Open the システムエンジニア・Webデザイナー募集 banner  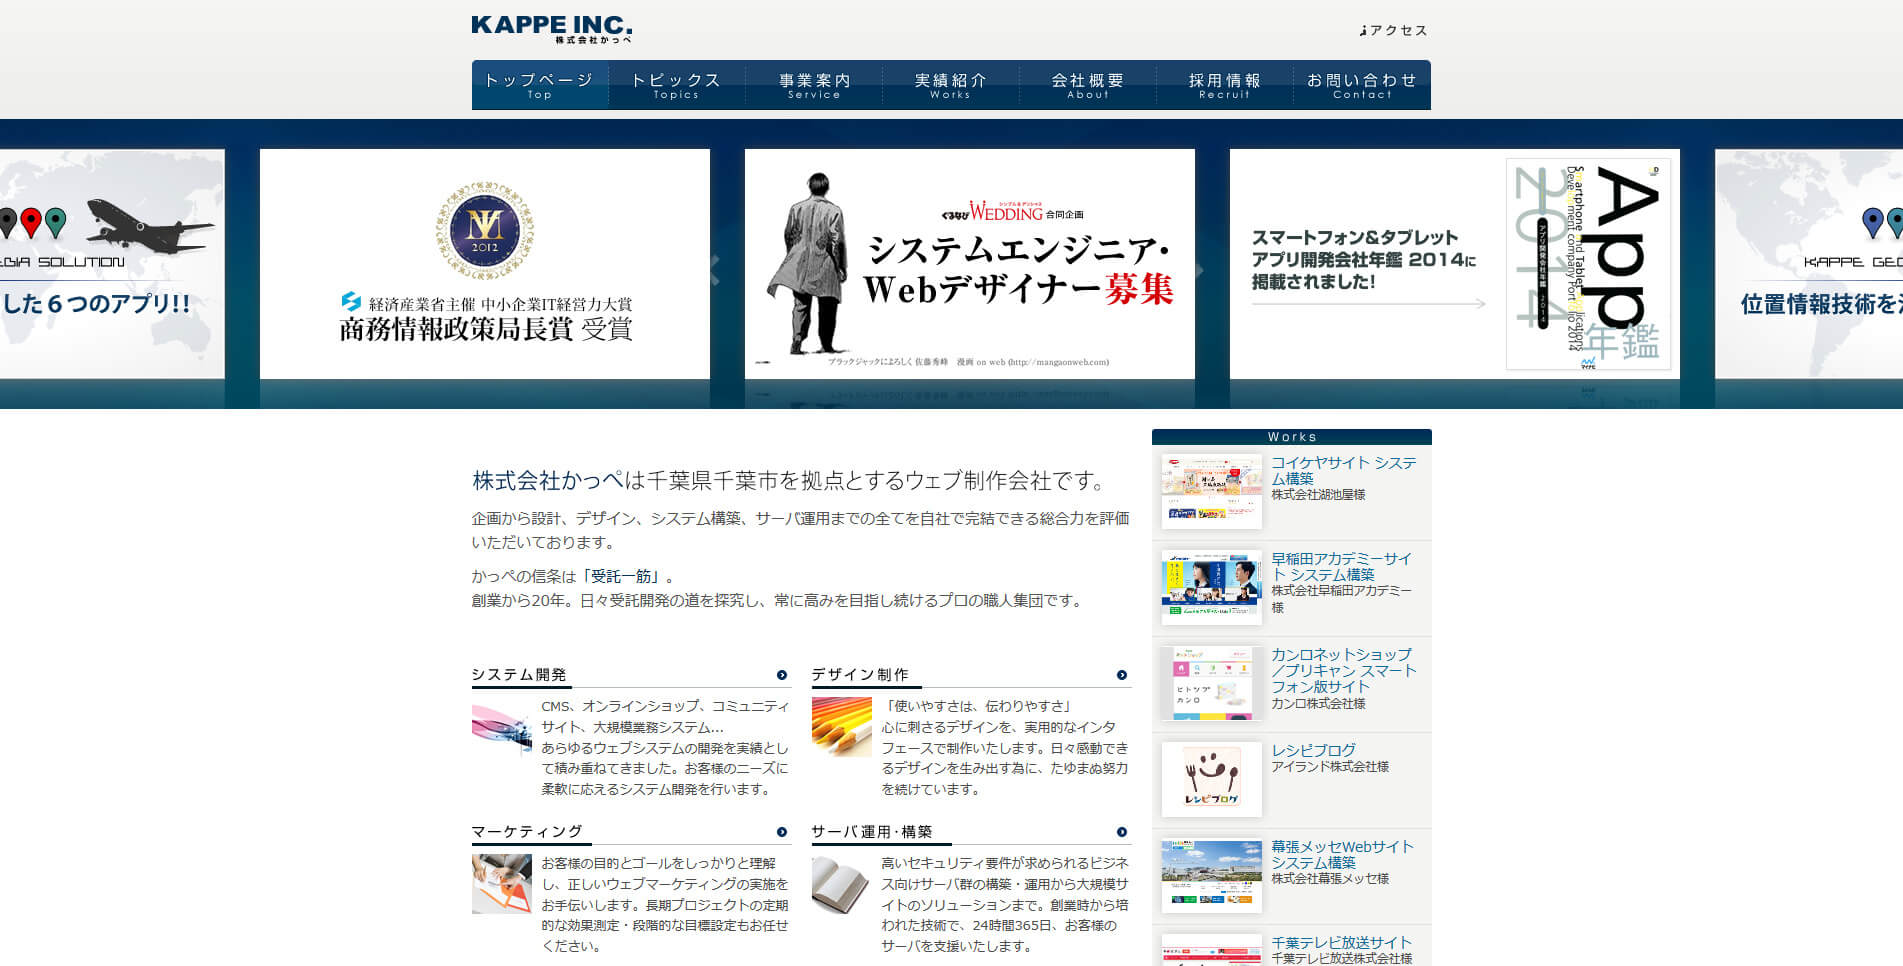pyautogui.click(x=970, y=264)
